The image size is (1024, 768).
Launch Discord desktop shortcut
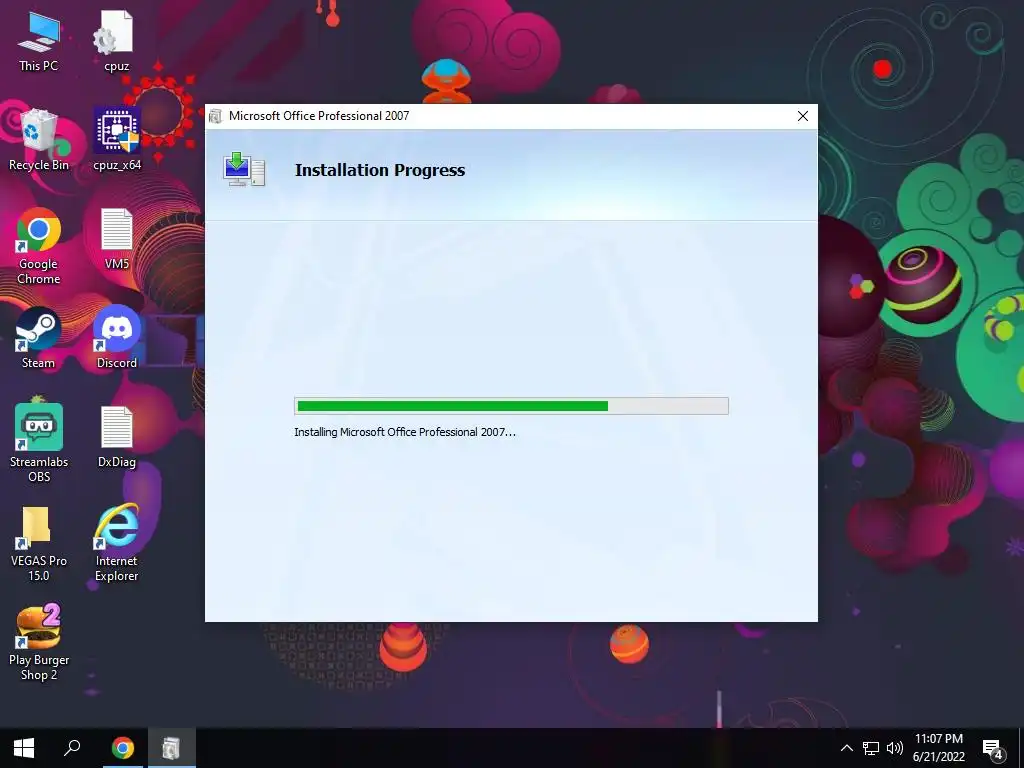(117, 338)
